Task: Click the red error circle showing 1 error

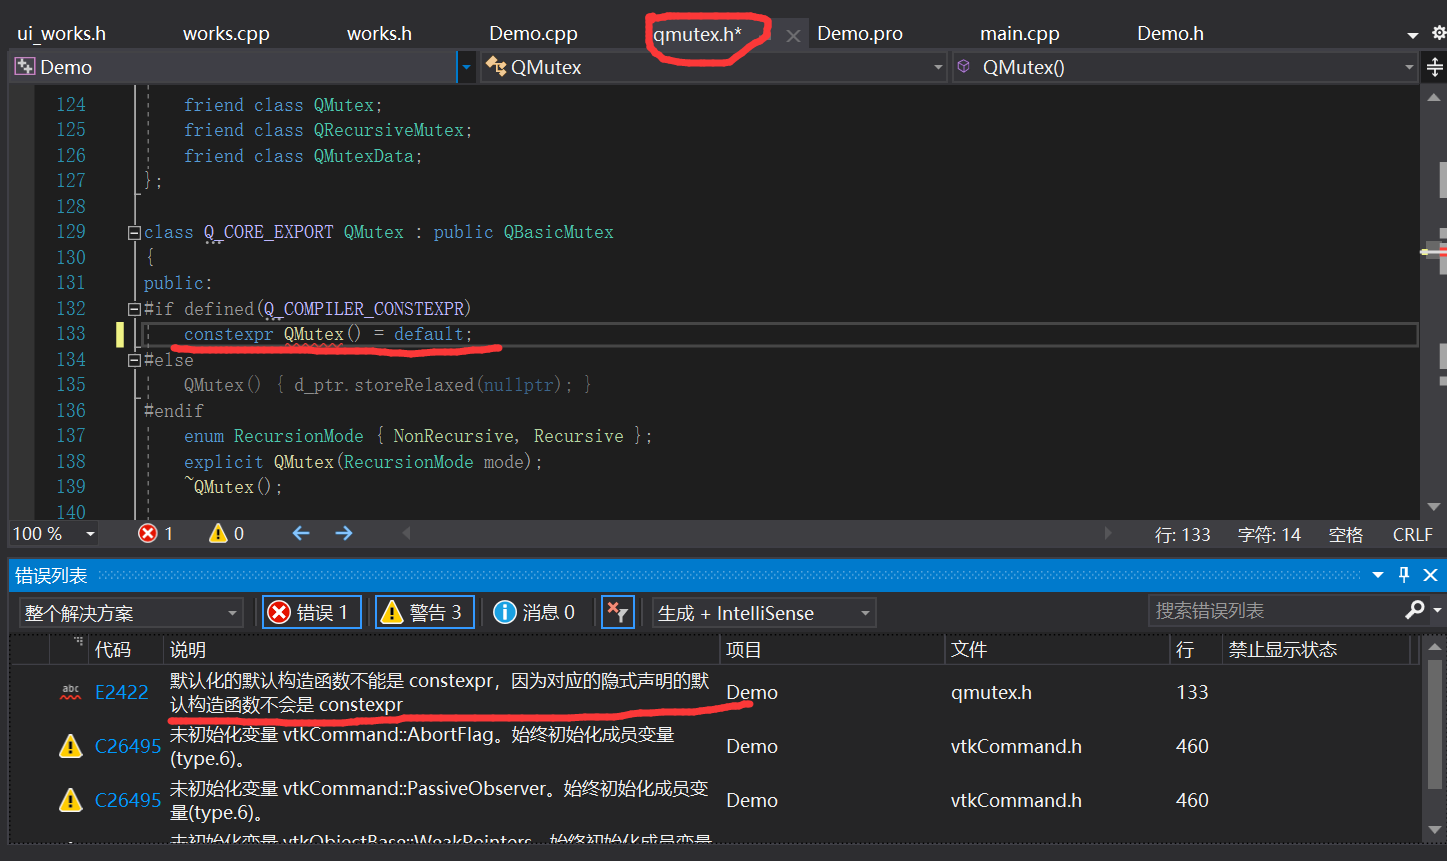Action: (x=148, y=533)
